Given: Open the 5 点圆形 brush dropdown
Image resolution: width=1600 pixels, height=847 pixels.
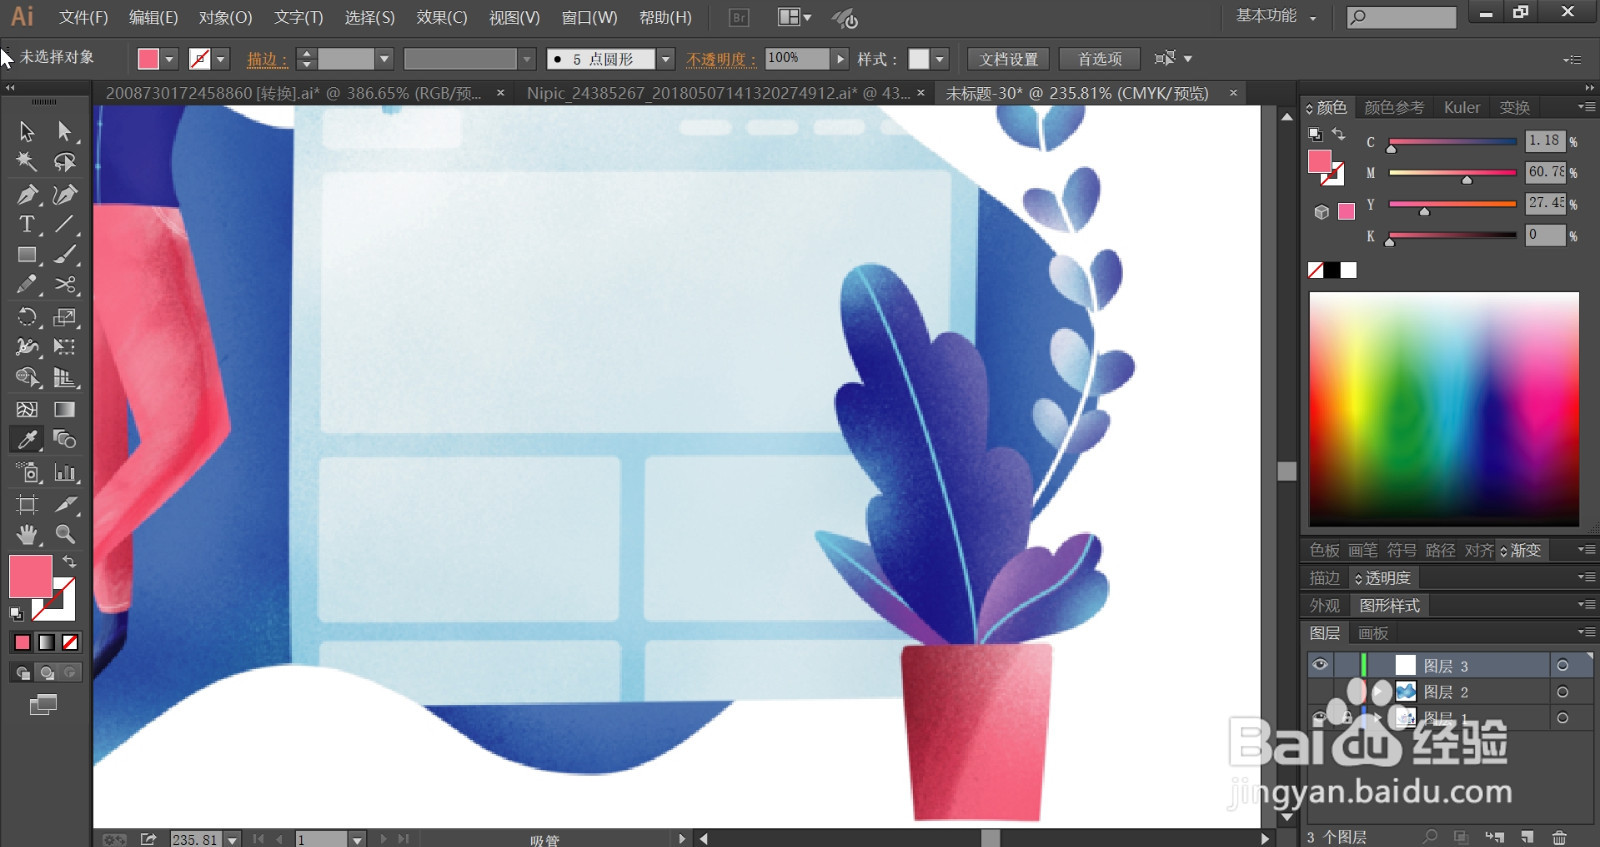Looking at the screenshot, I should 665,59.
